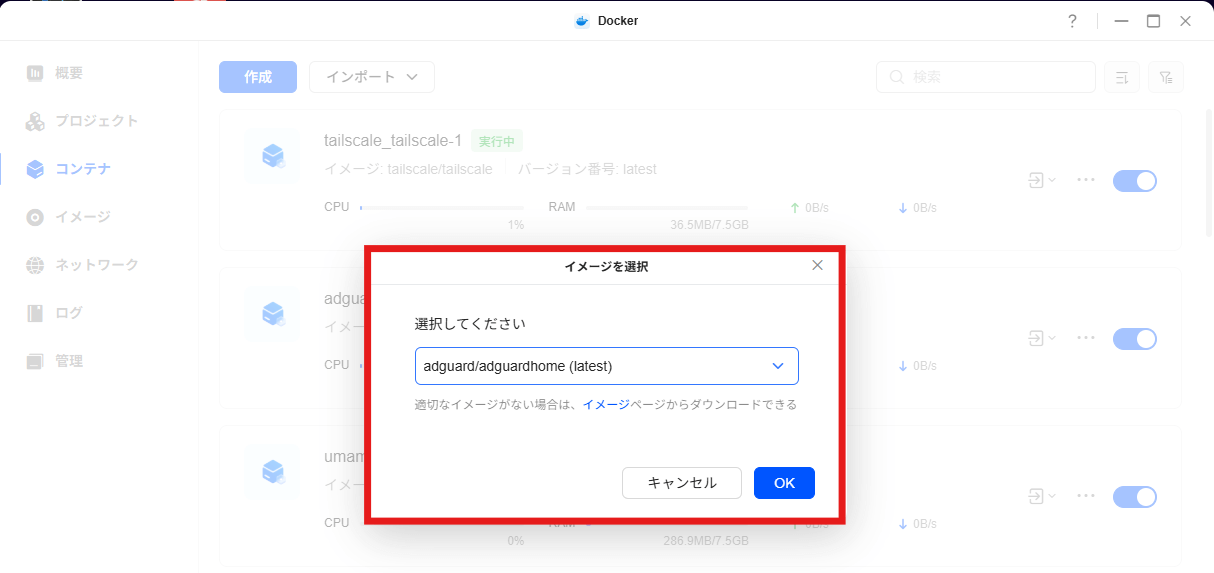Open more options for adguard container
Image resolution: width=1214 pixels, height=573 pixels.
[x=1087, y=338]
